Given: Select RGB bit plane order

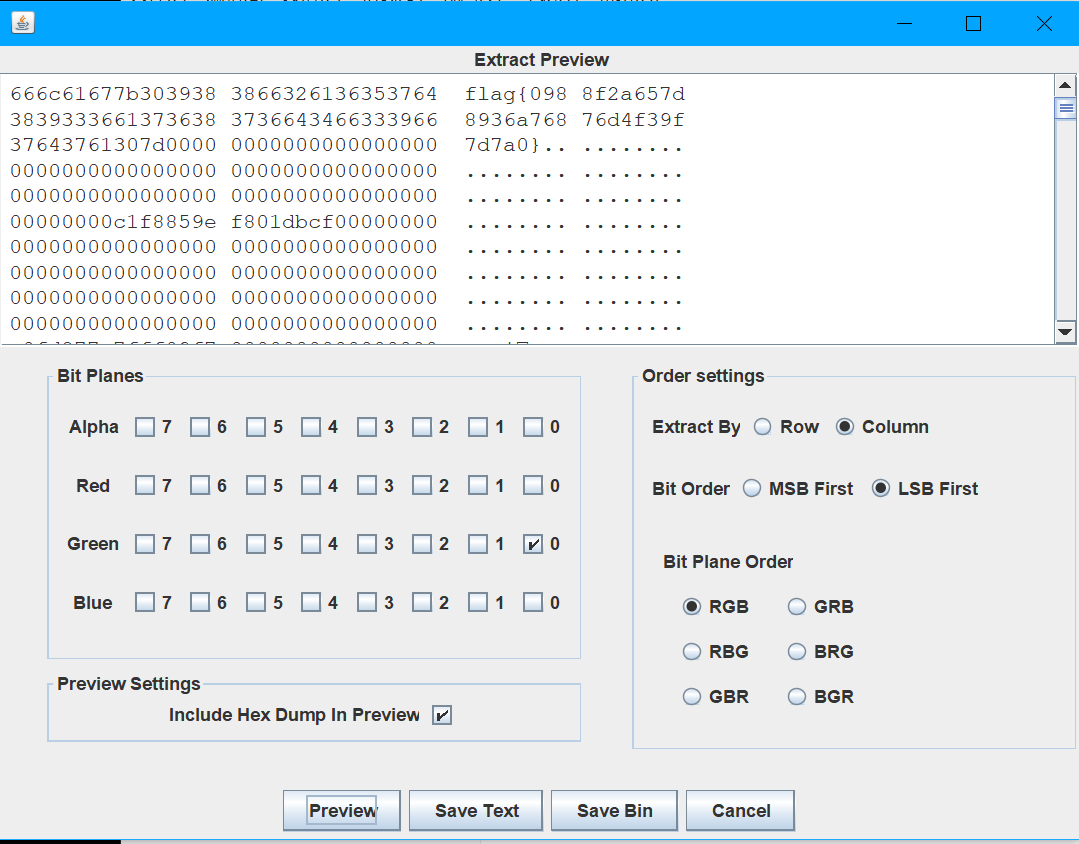Looking at the screenshot, I should pyautogui.click(x=692, y=606).
